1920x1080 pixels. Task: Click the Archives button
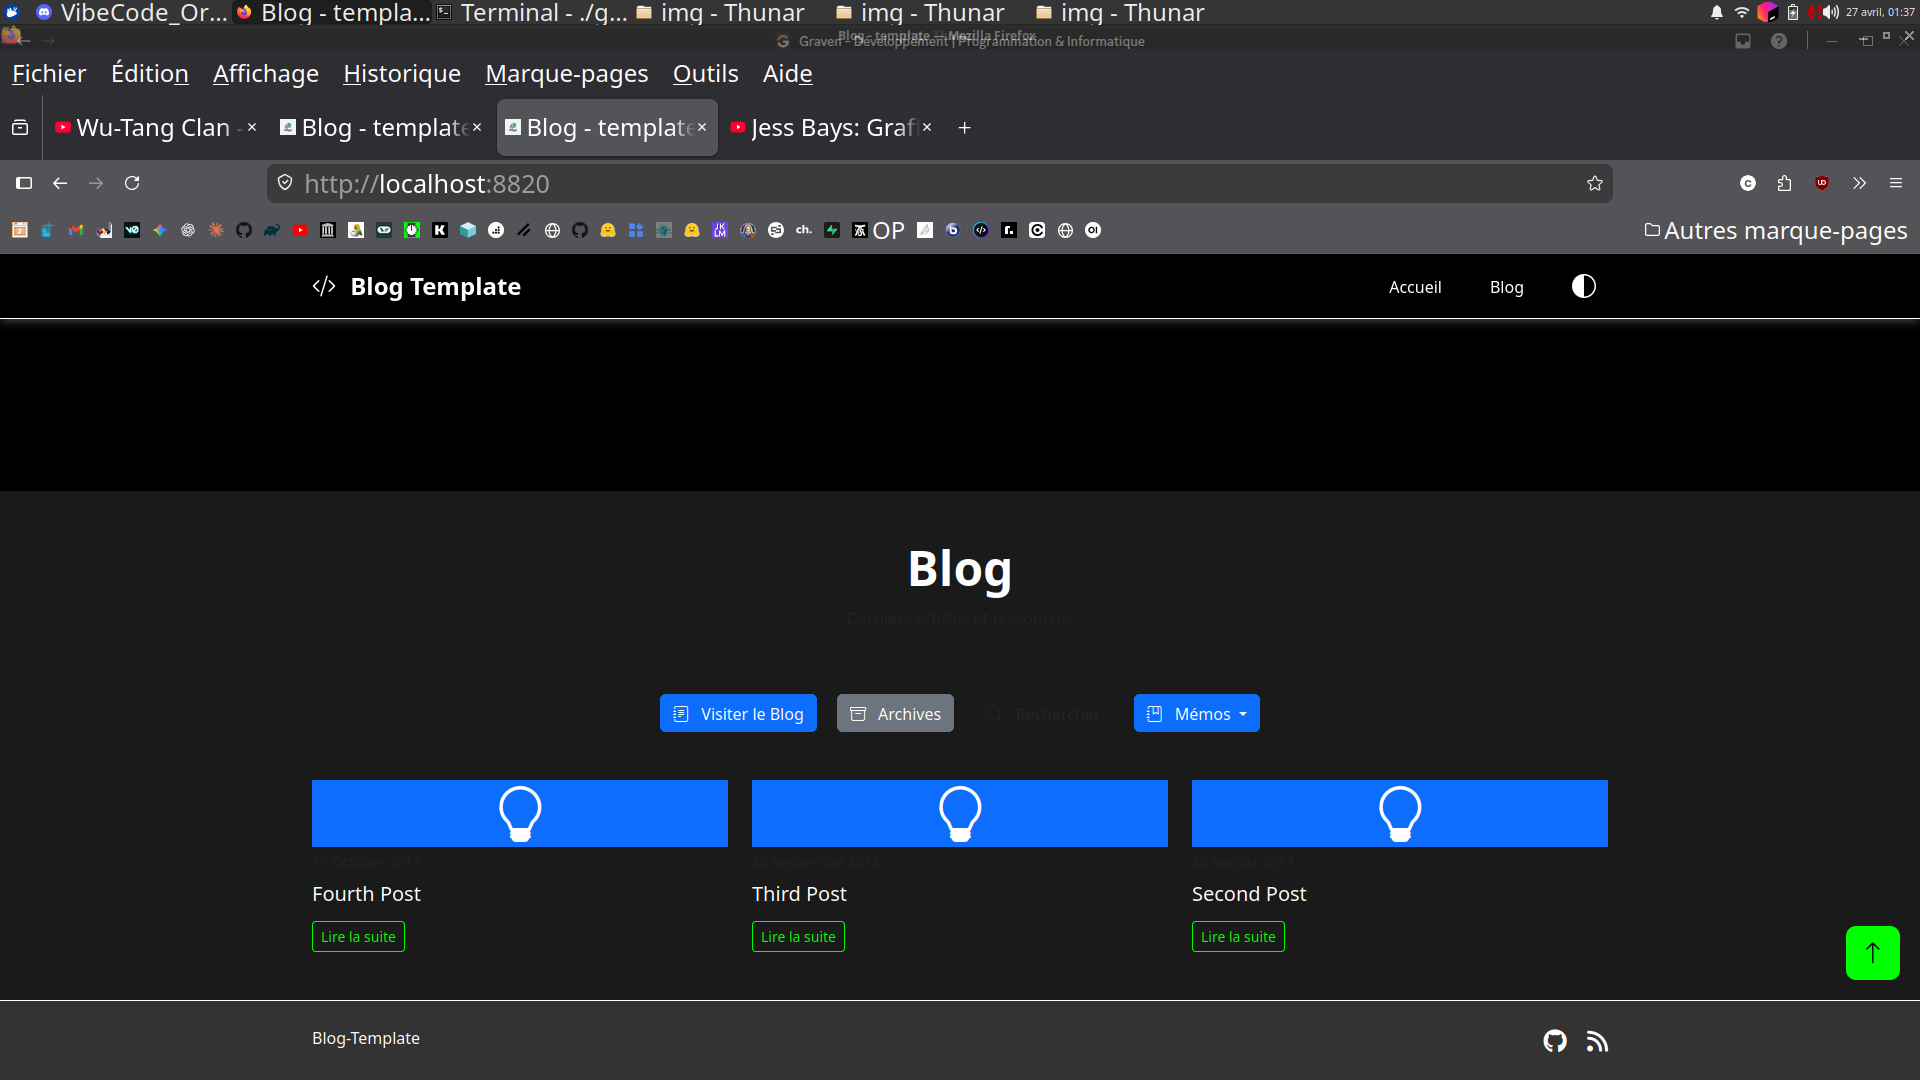(895, 714)
